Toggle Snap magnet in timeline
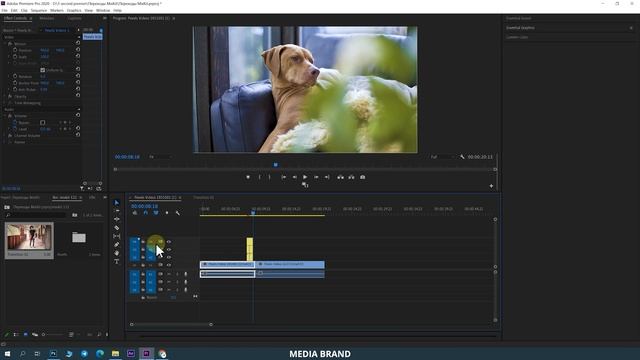640x360 pixels. pyautogui.click(x=145, y=213)
